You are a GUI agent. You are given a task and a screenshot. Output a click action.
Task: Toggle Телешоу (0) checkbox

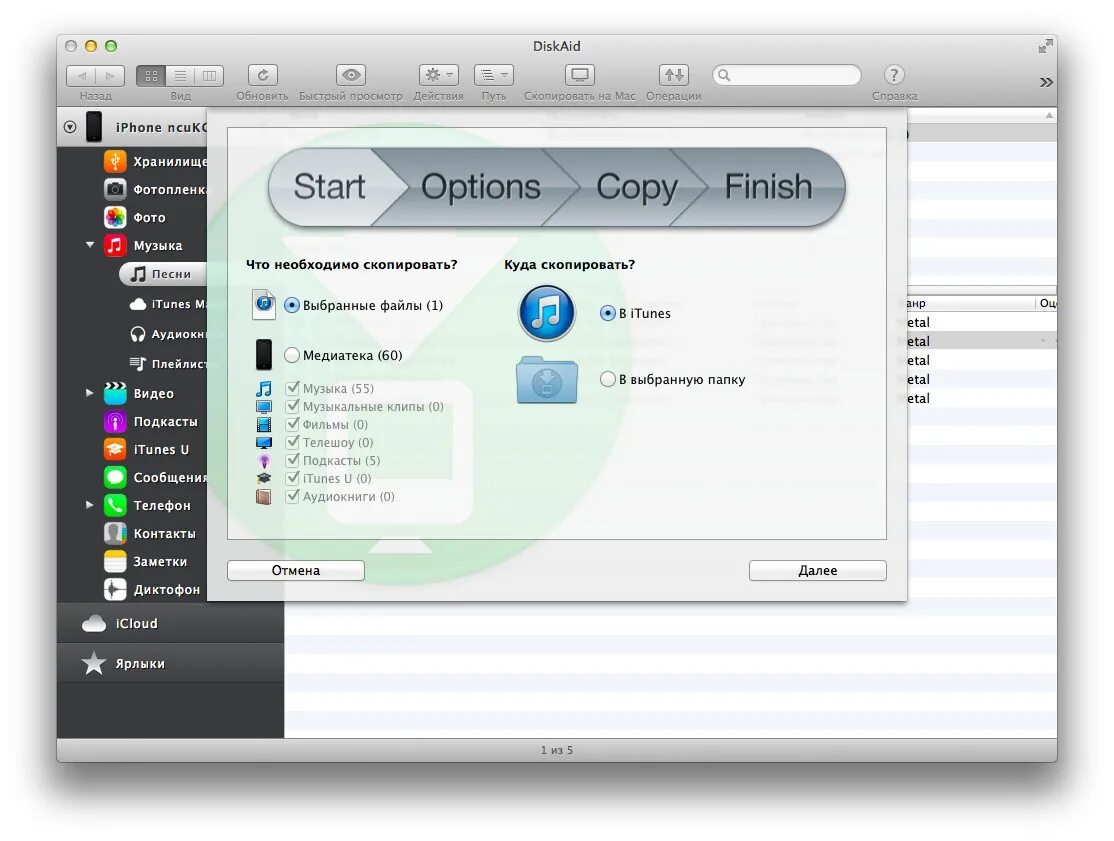(x=292, y=442)
